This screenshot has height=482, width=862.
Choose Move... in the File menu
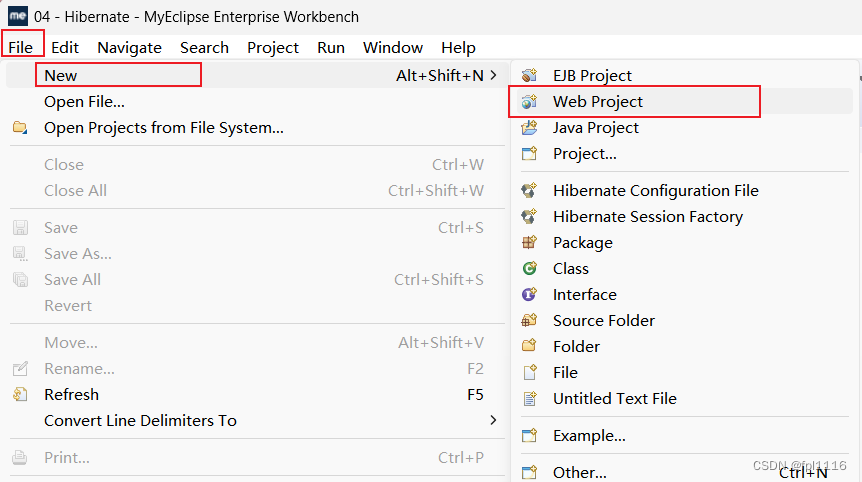click(255, 342)
